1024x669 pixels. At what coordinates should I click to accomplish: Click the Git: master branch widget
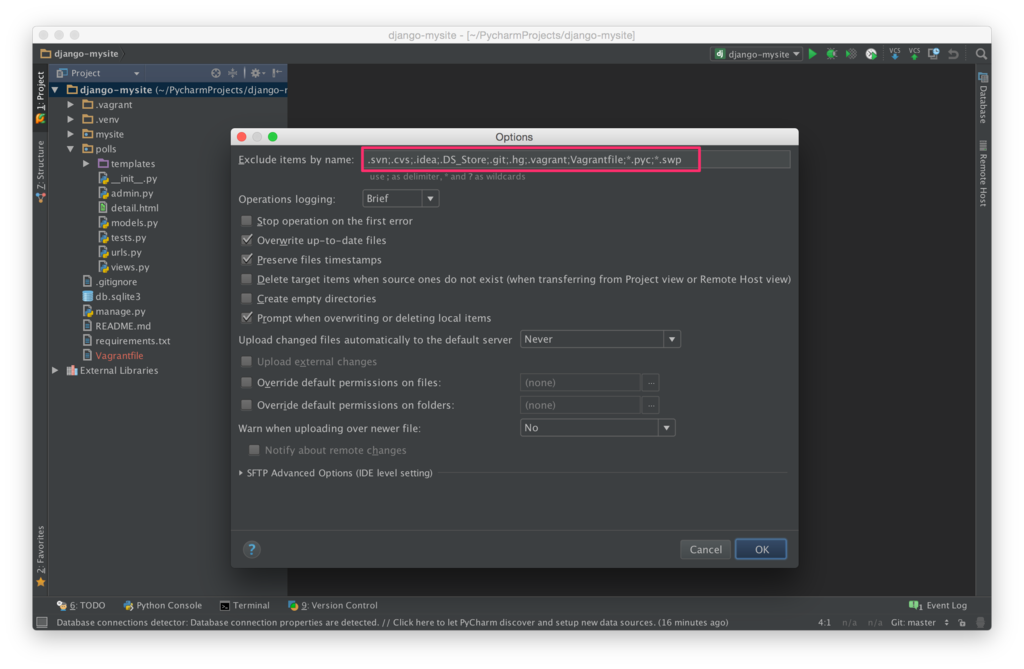[x=920, y=623]
